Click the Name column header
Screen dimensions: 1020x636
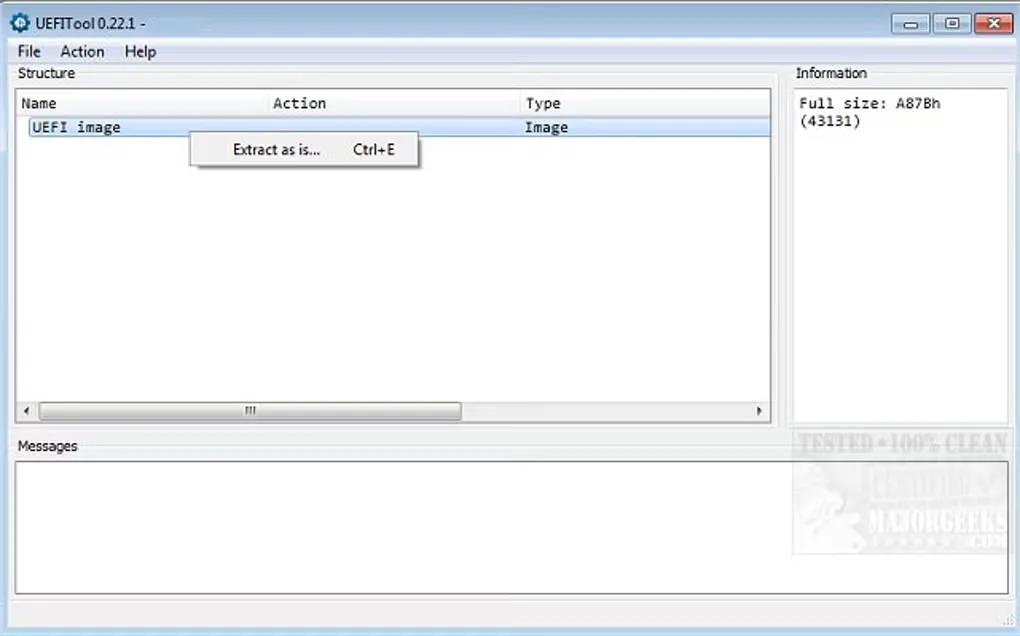point(143,103)
